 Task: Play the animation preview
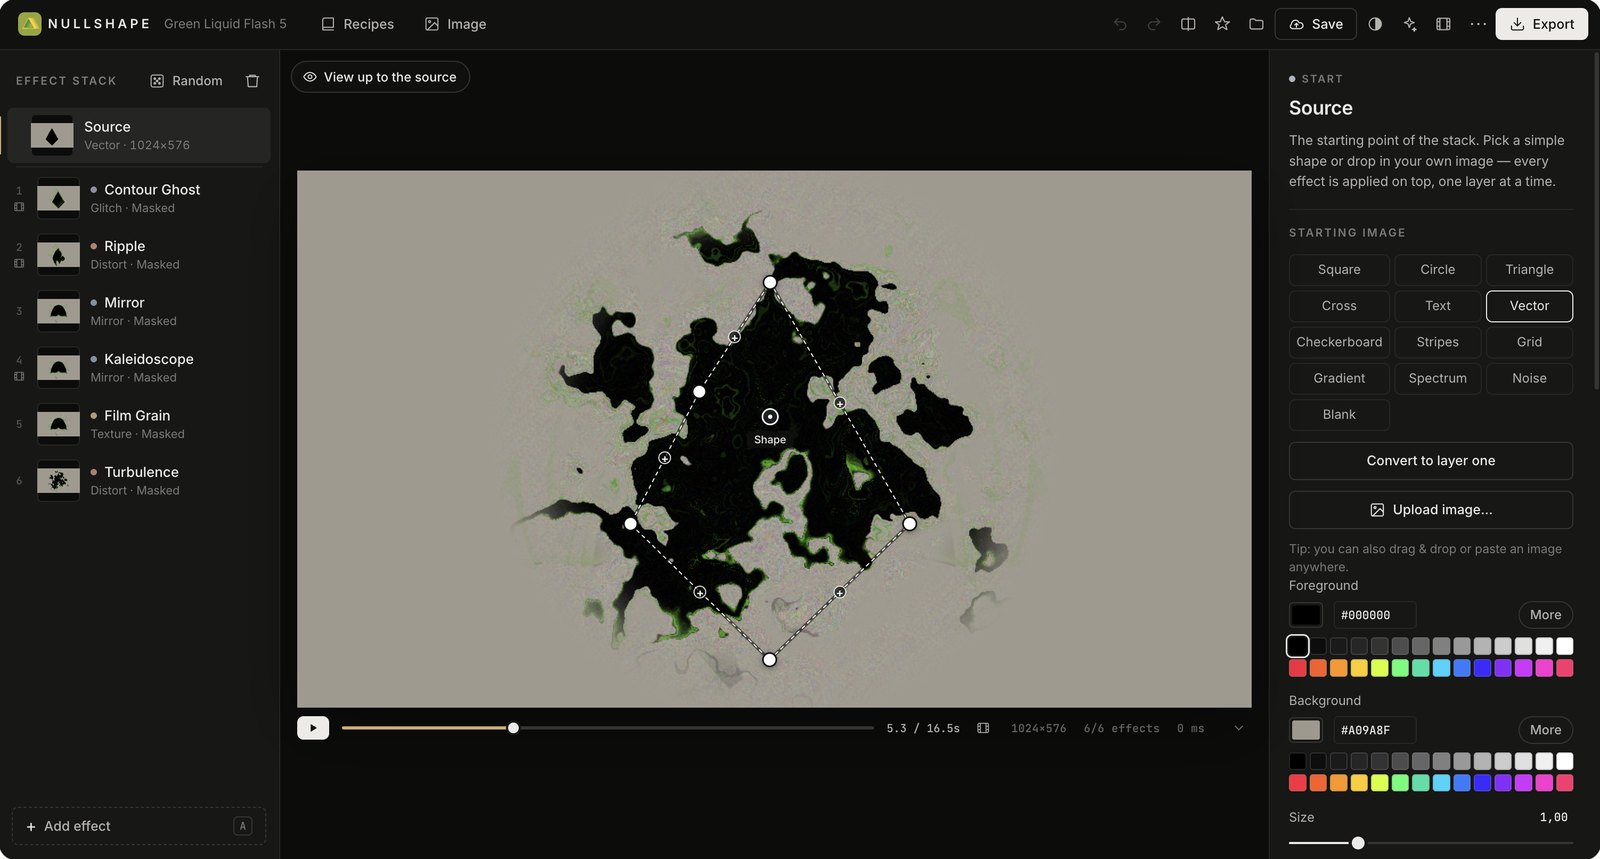point(313,728)
